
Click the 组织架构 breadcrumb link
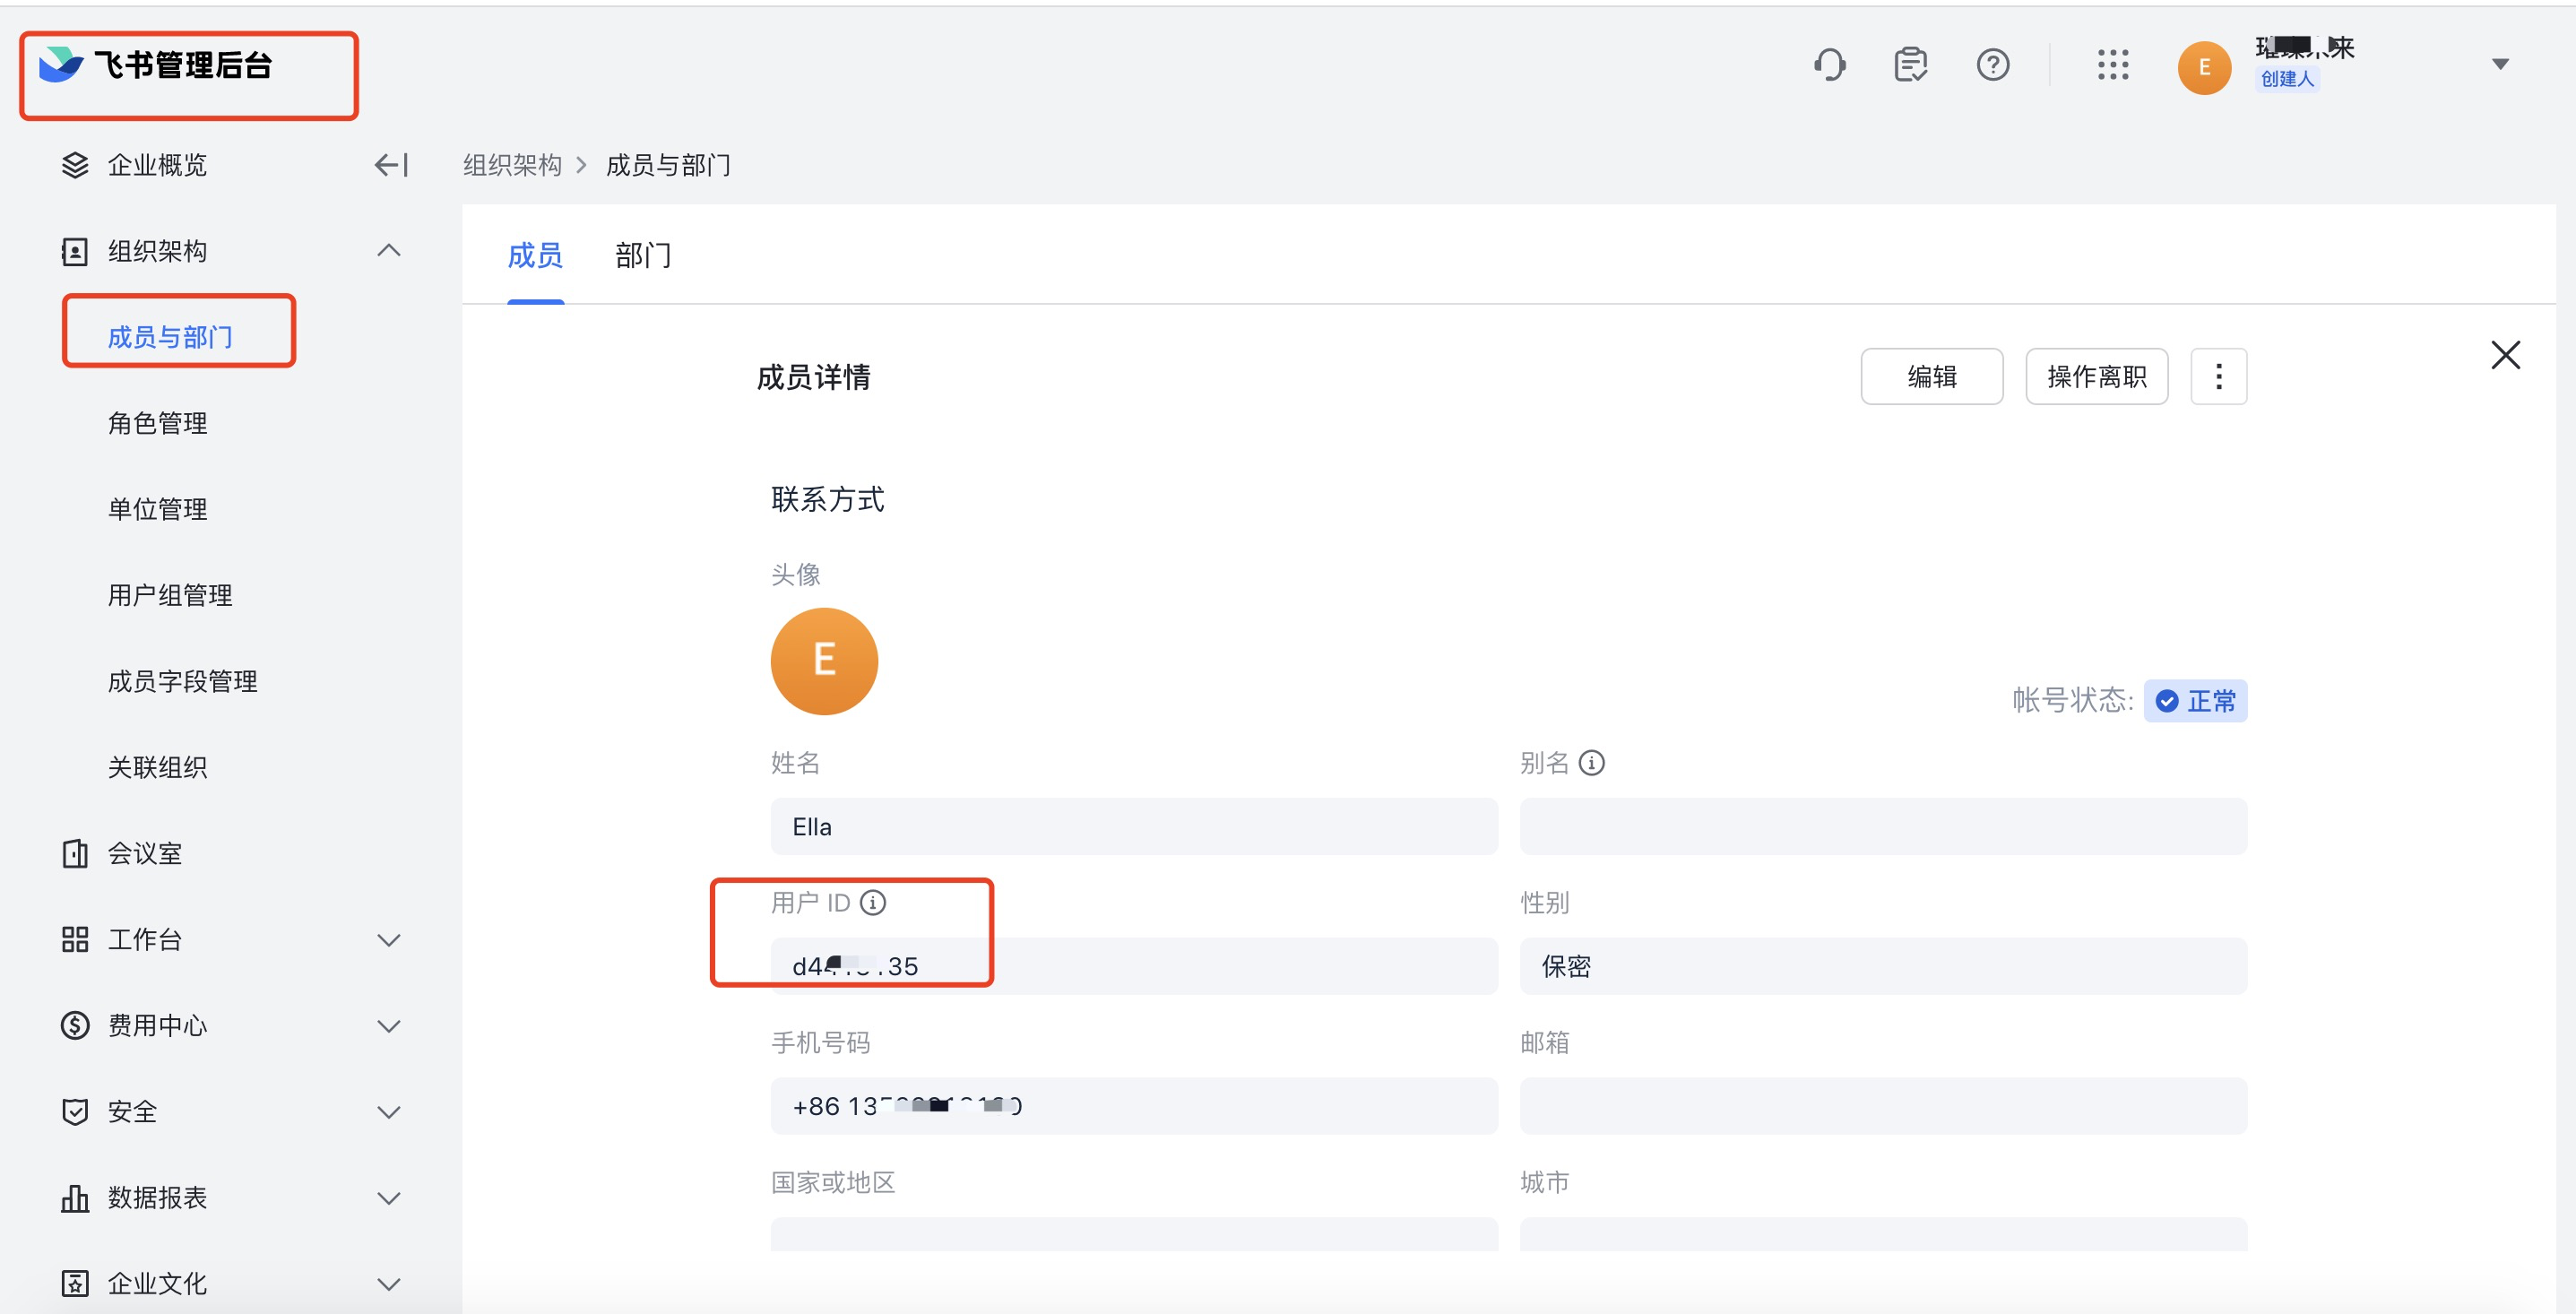tap(512, 165)
